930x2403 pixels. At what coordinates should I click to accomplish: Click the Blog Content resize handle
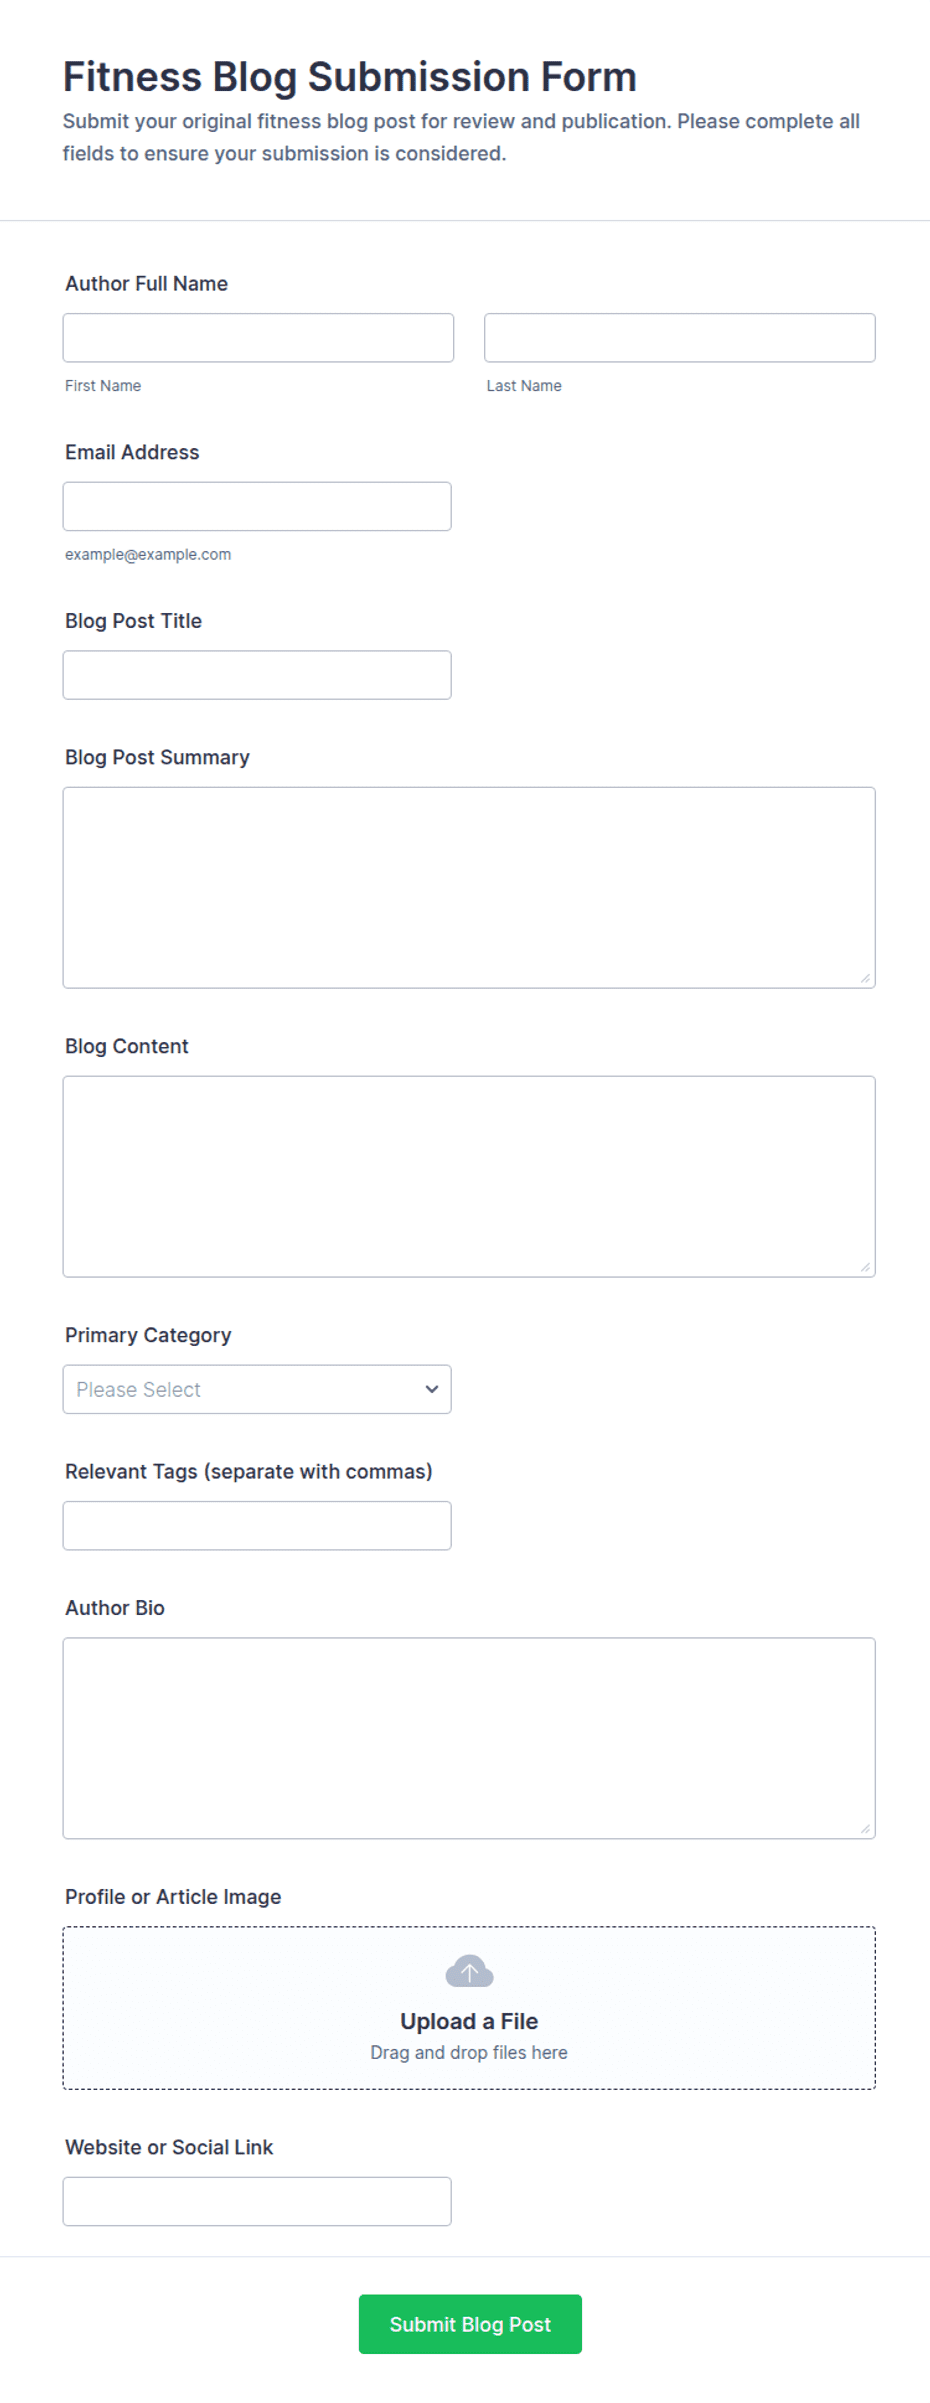(x=865, y=1267)
